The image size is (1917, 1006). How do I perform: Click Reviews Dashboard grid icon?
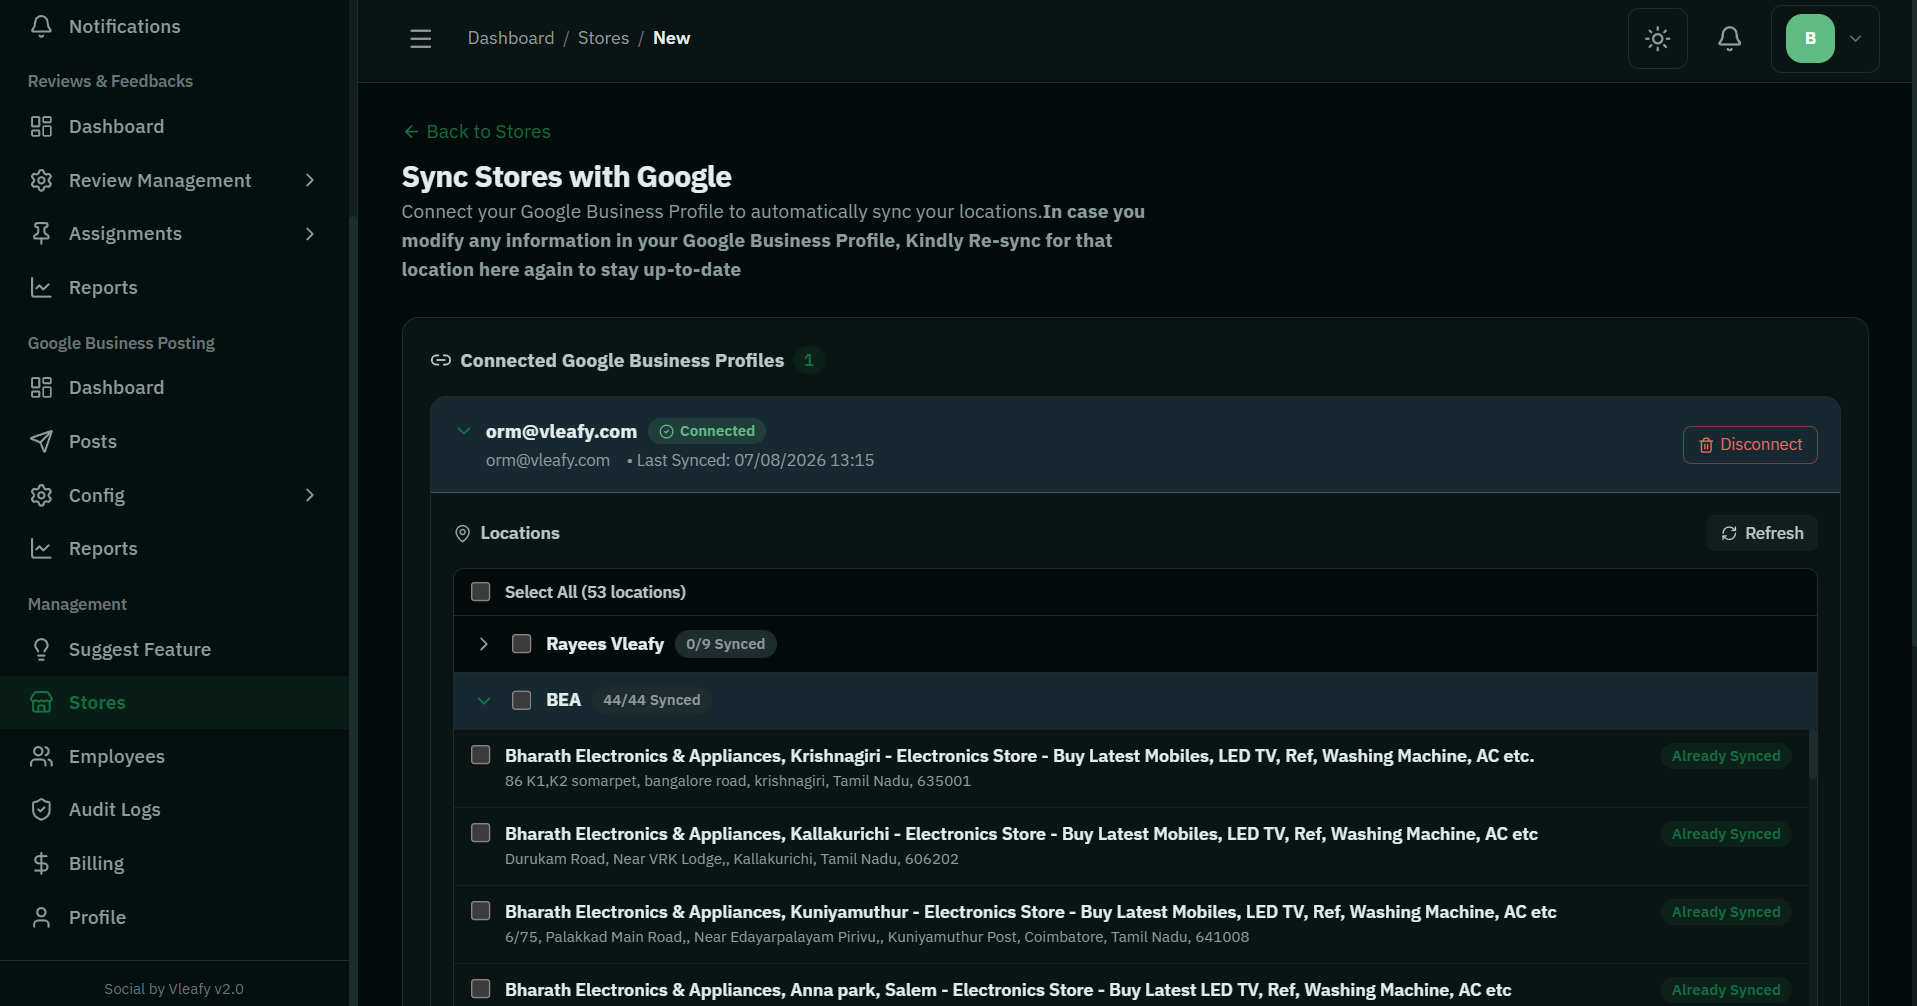coord(41,126)
